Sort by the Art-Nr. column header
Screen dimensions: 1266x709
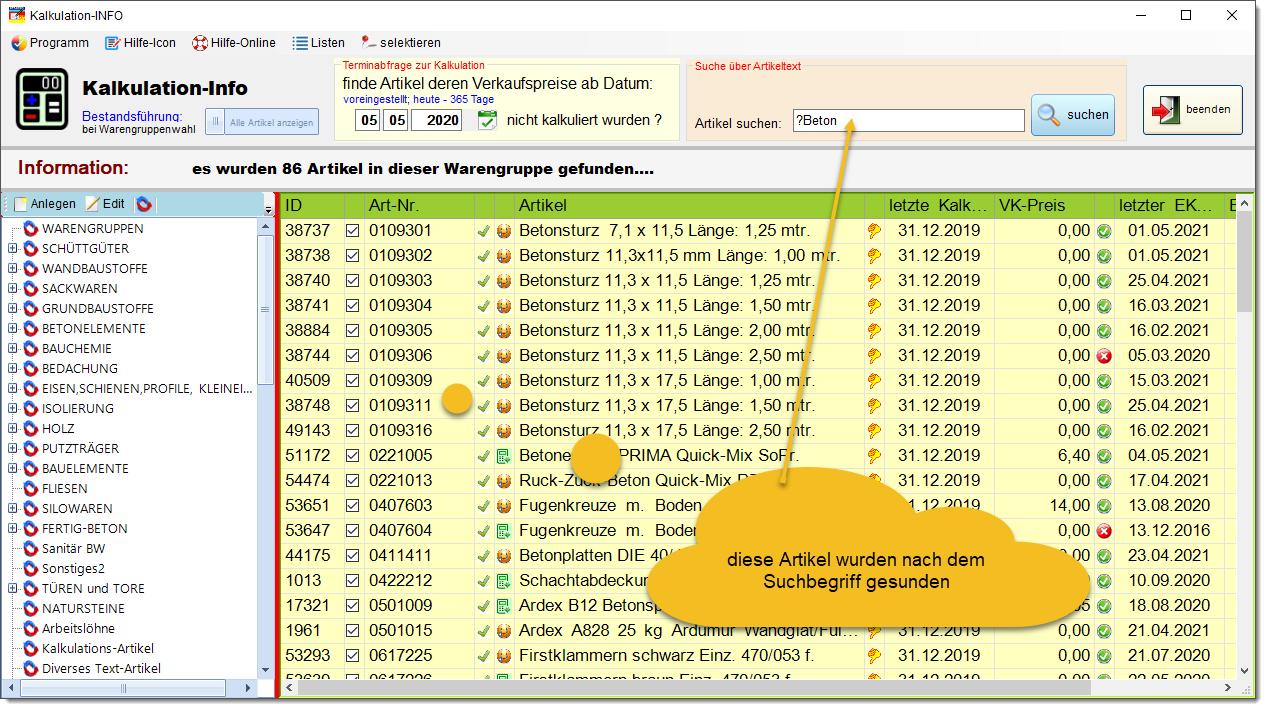419,205
